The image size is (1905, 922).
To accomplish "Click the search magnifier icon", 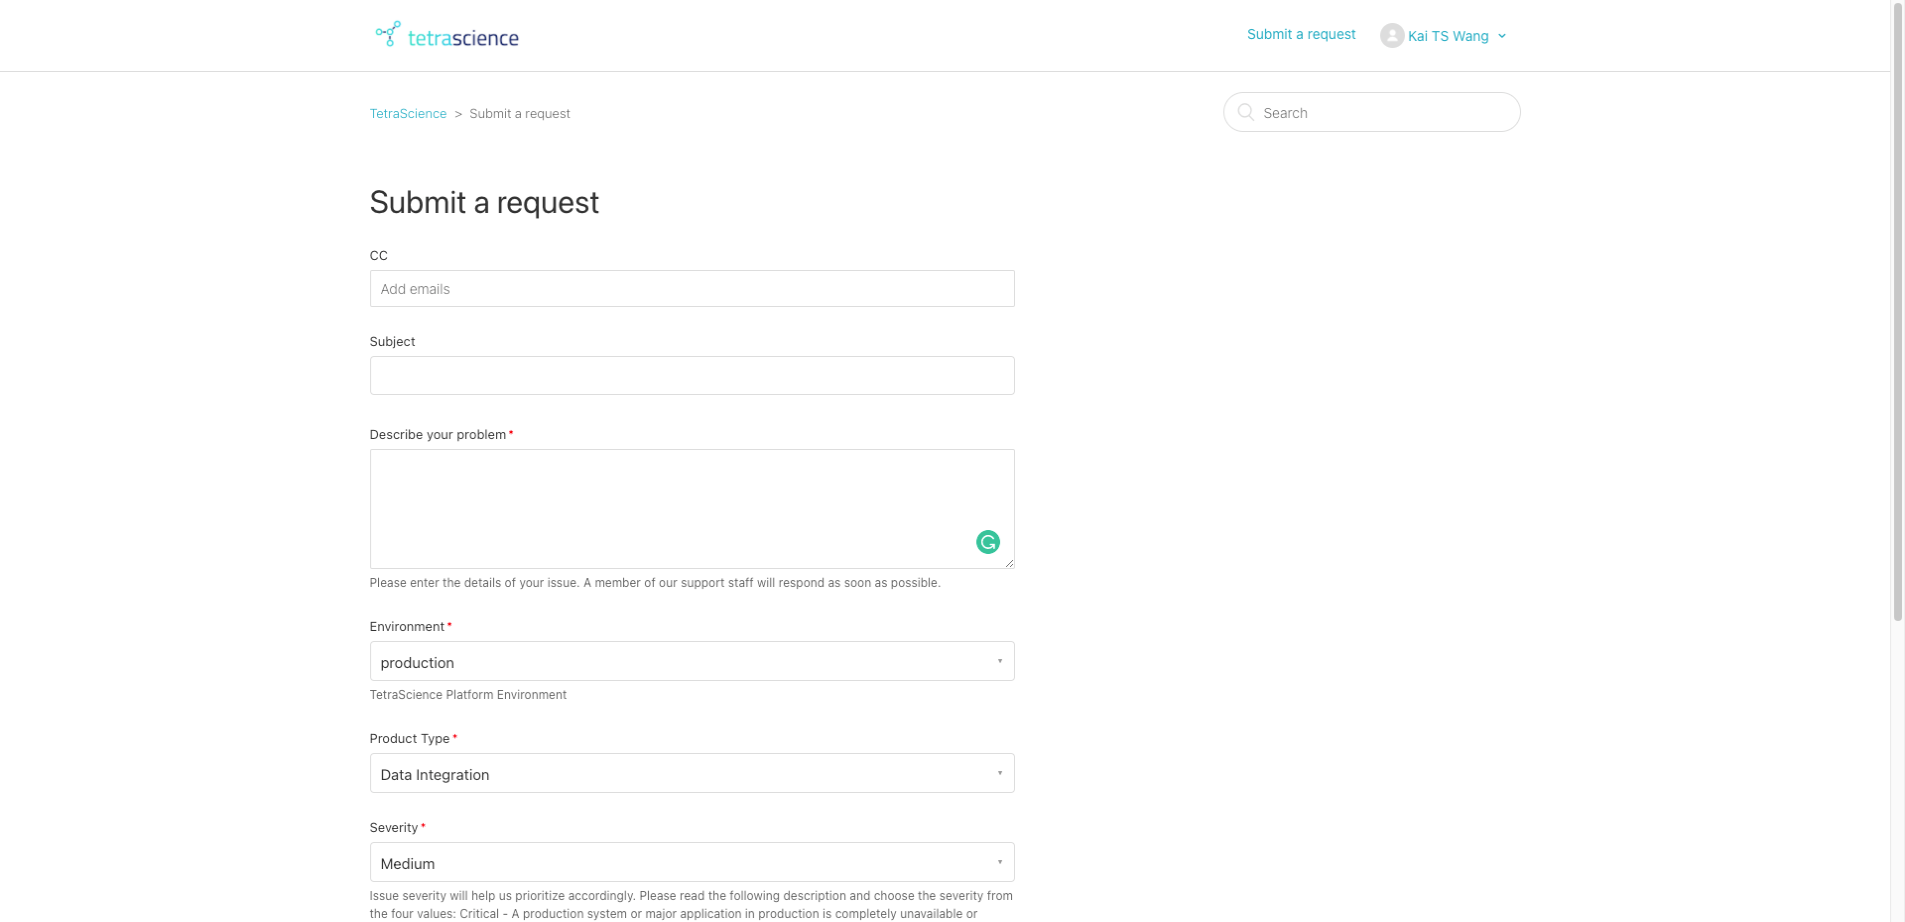I will coord(1245,112).
